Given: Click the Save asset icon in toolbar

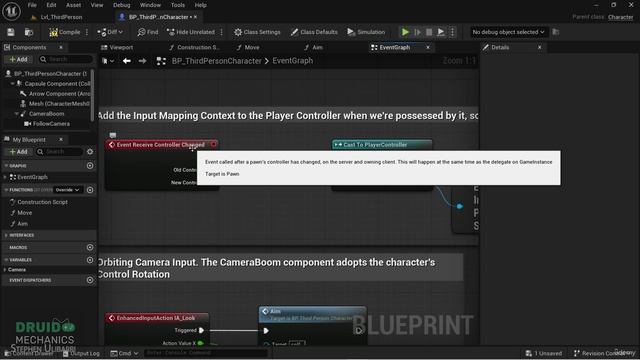Looking at the screenshot, I should tap(11, 32).
